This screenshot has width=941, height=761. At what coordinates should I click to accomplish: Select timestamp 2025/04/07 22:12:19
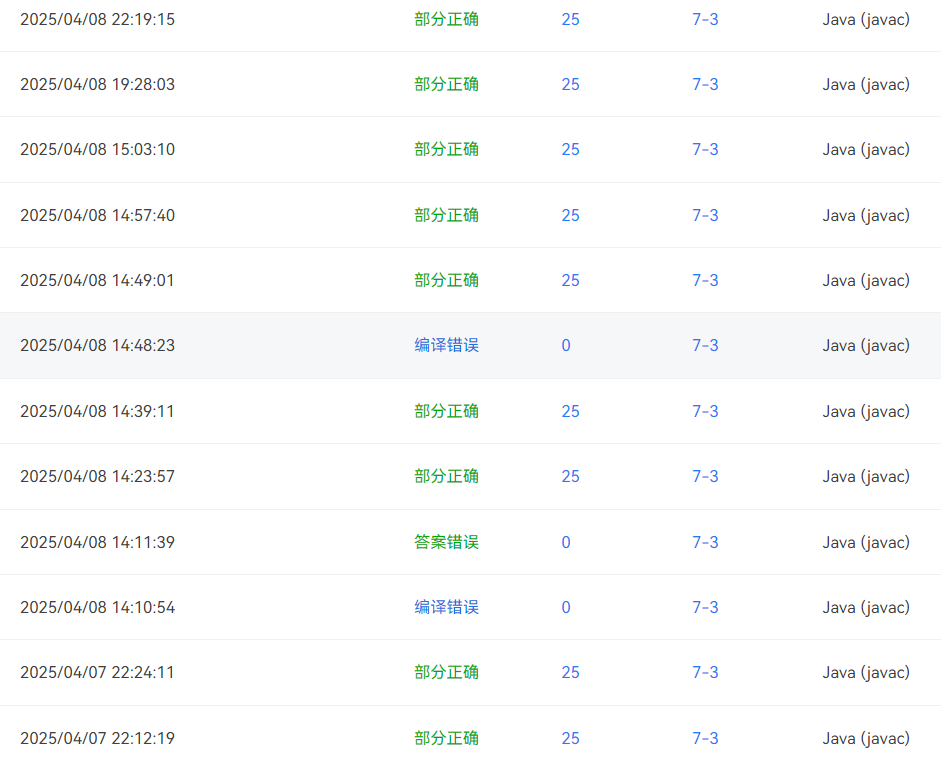pyautogui.click(x=97, y=738)
